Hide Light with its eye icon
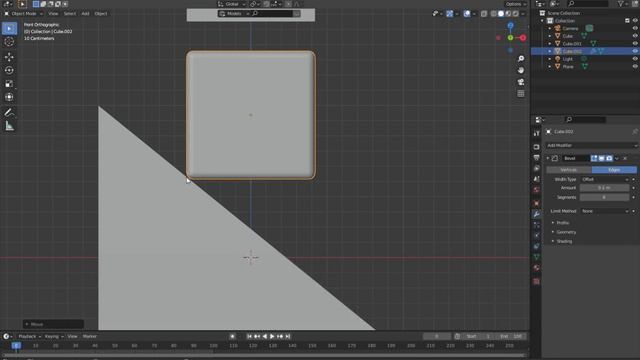Viewport: 640px width, 360px height. pyautogui.click(x=635, y=59)
